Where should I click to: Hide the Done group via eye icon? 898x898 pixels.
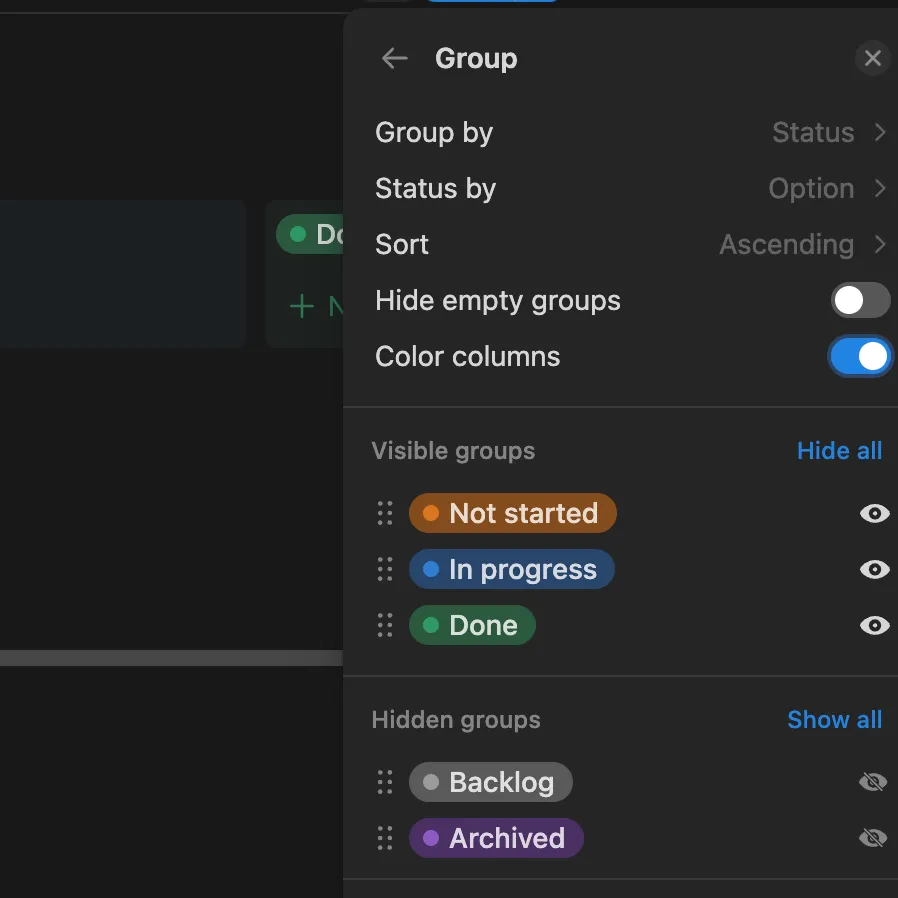[x=875, y=625]
